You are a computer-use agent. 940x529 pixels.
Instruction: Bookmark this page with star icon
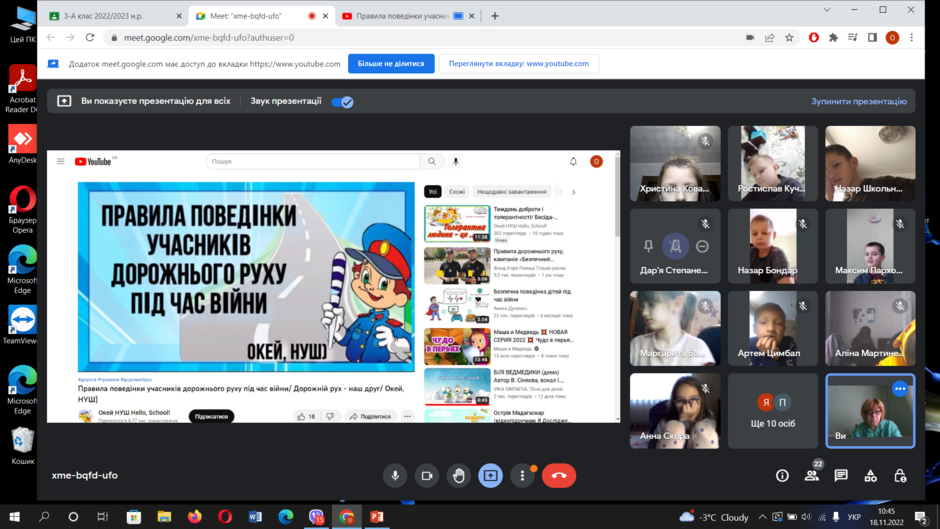[790, 37]
